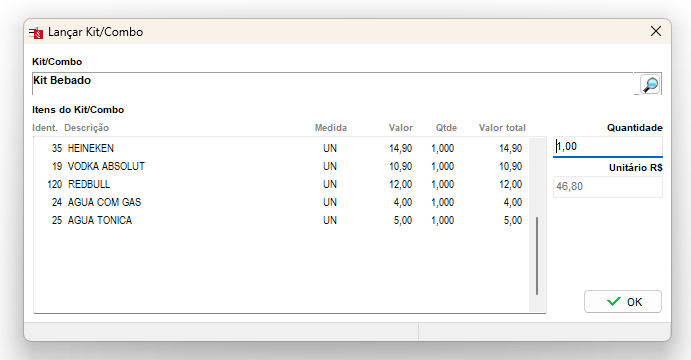Click identifier 25 in the AGUA TONICA row
Screen dimensions: 691x360
point(57,220)
